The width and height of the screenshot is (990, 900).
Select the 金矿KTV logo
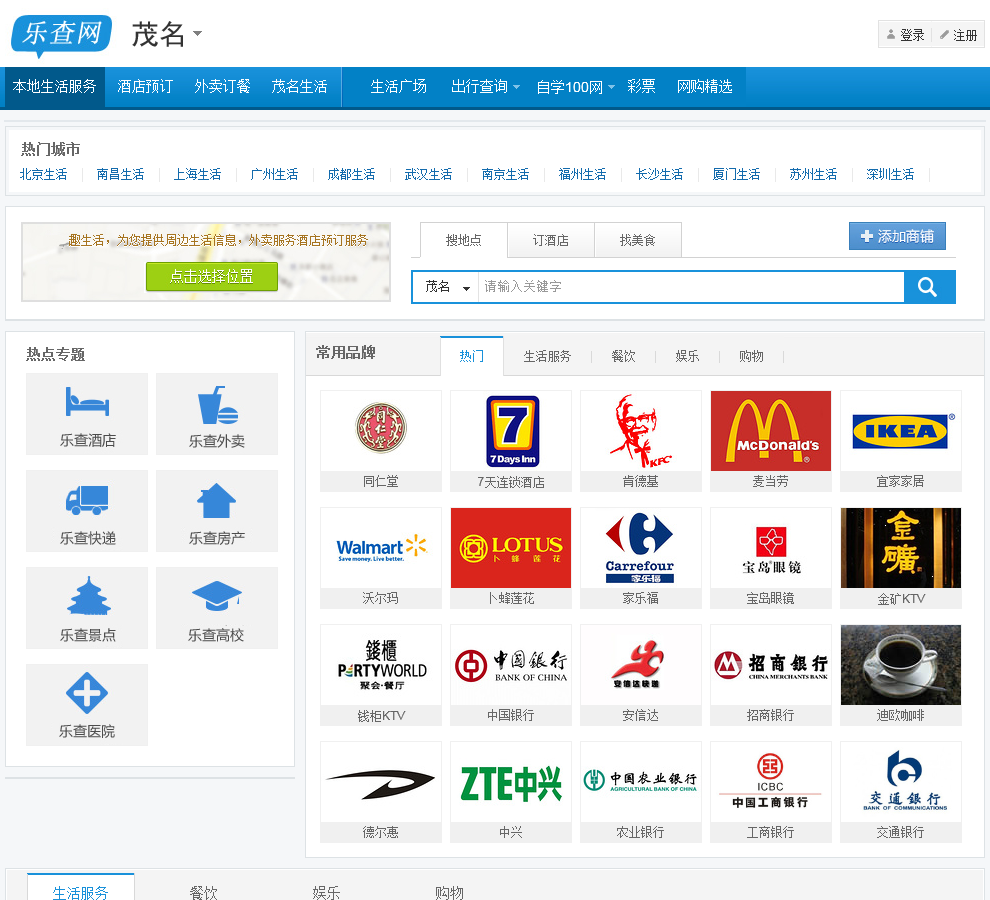pyautogui.click(x=901, y=548)
